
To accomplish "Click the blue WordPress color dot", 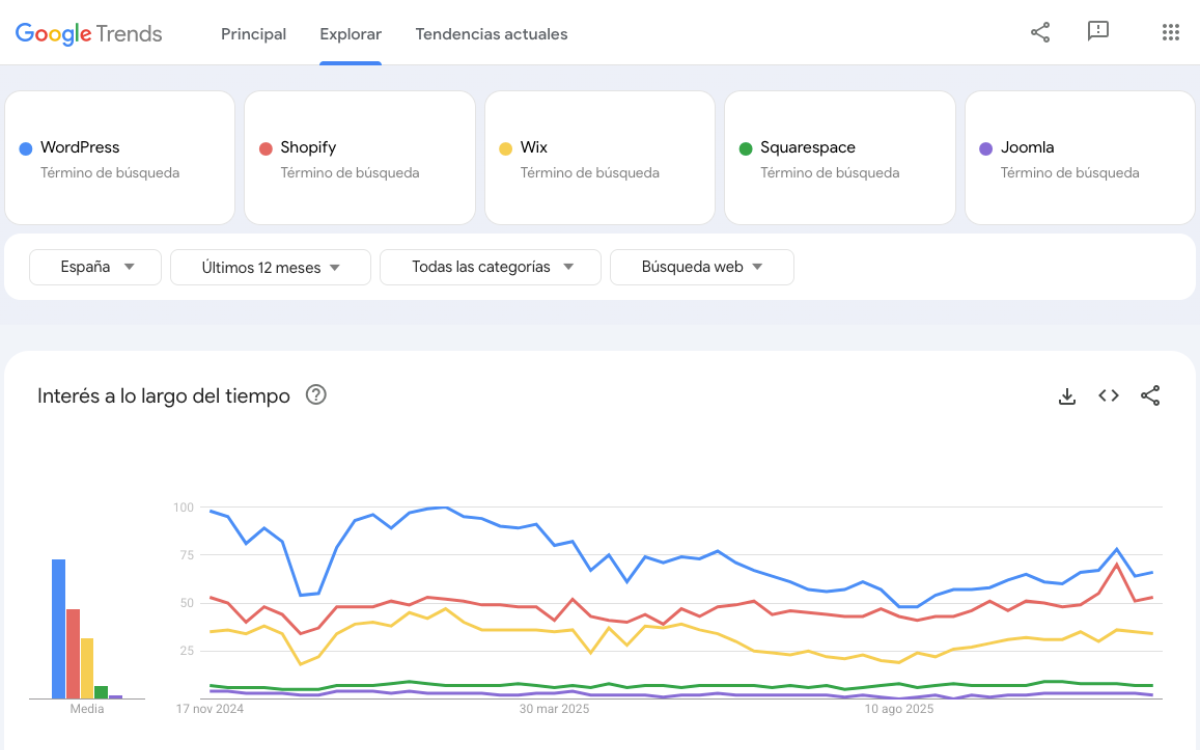I will (26, 149).
